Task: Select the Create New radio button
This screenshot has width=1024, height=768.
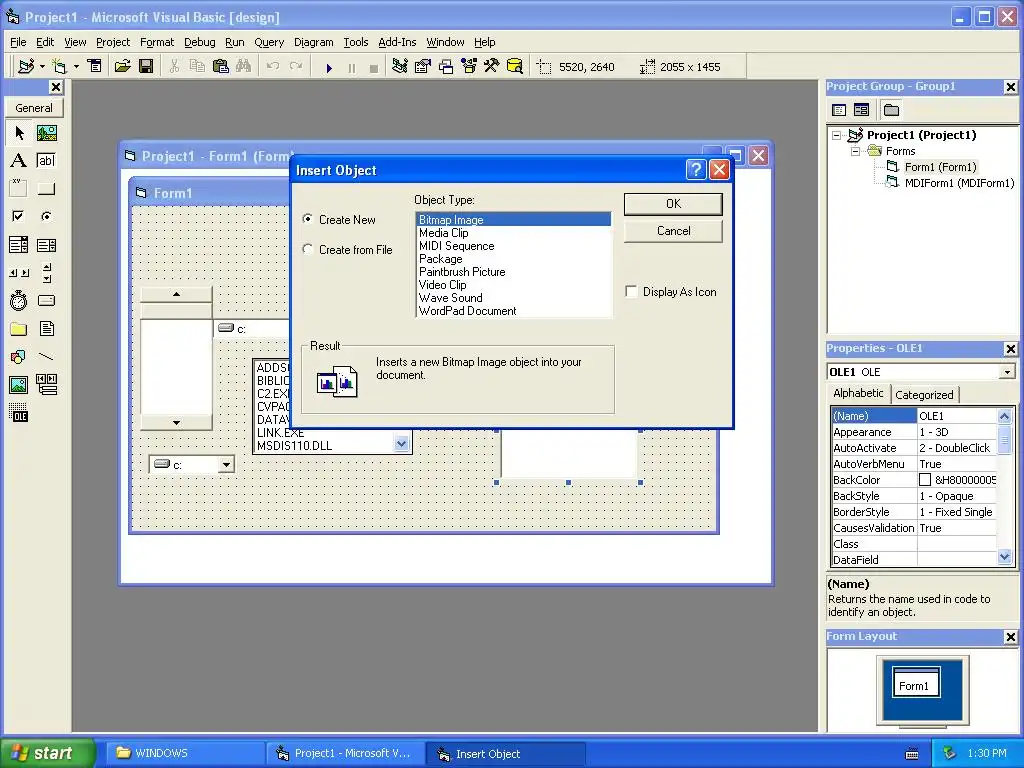Action: 308,219
